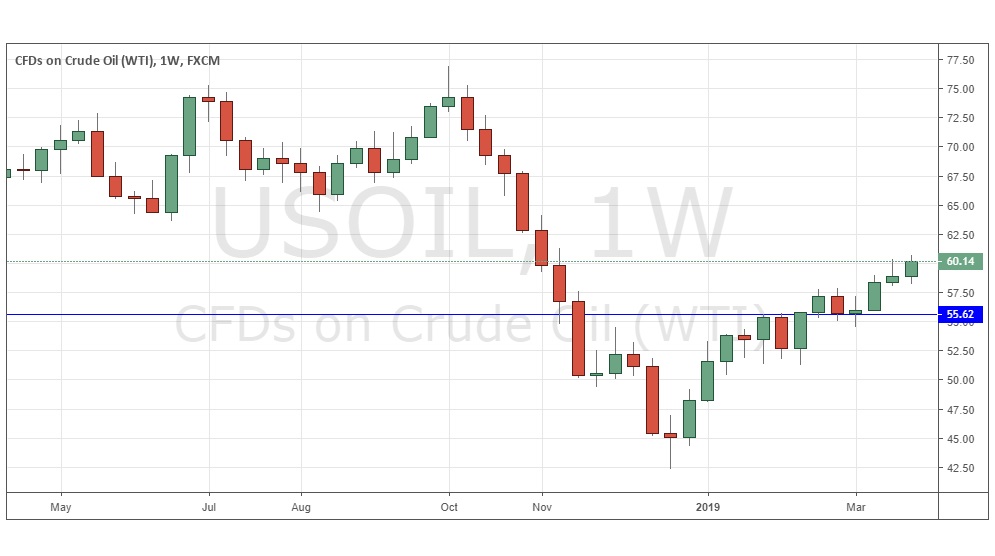Select the dotted current price line

pos(300,262)
